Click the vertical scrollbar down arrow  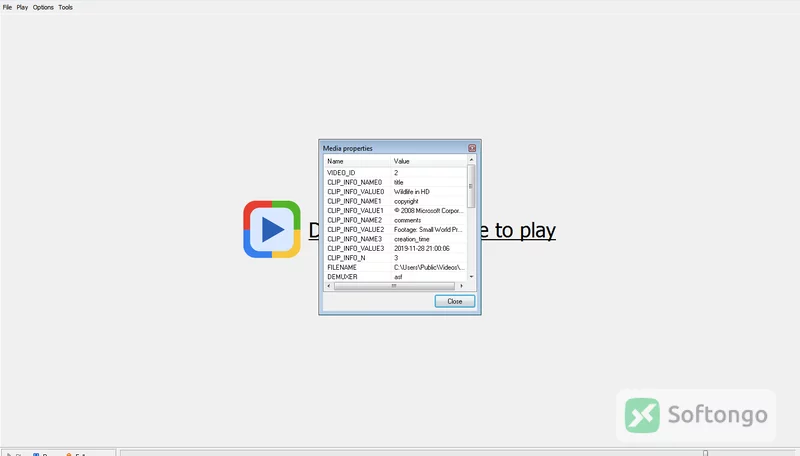(471, 276)
